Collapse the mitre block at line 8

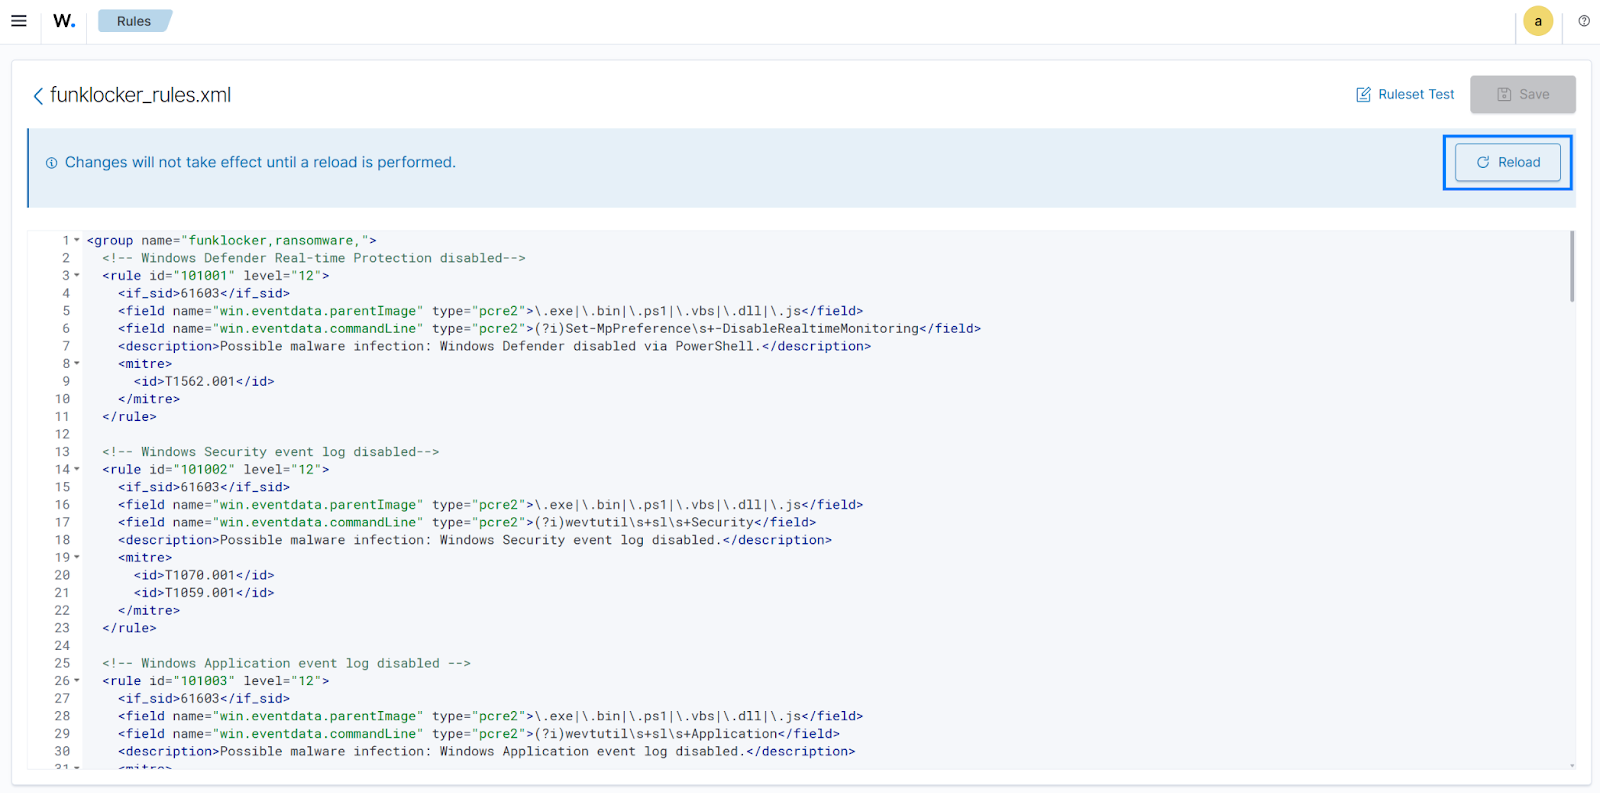pyautogui.click(x=77, y=364)
